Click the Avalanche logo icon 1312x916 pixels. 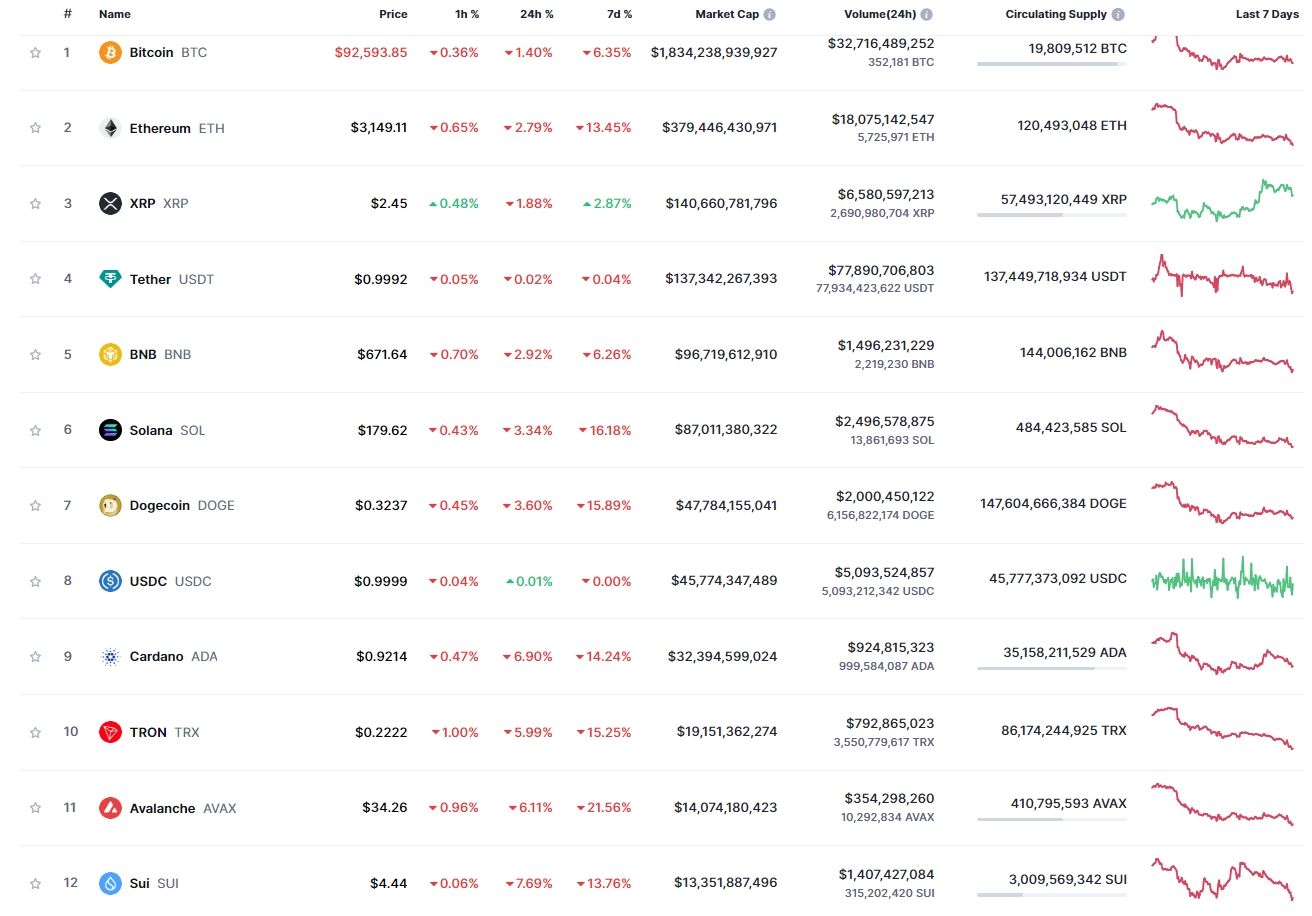(110, 808)
